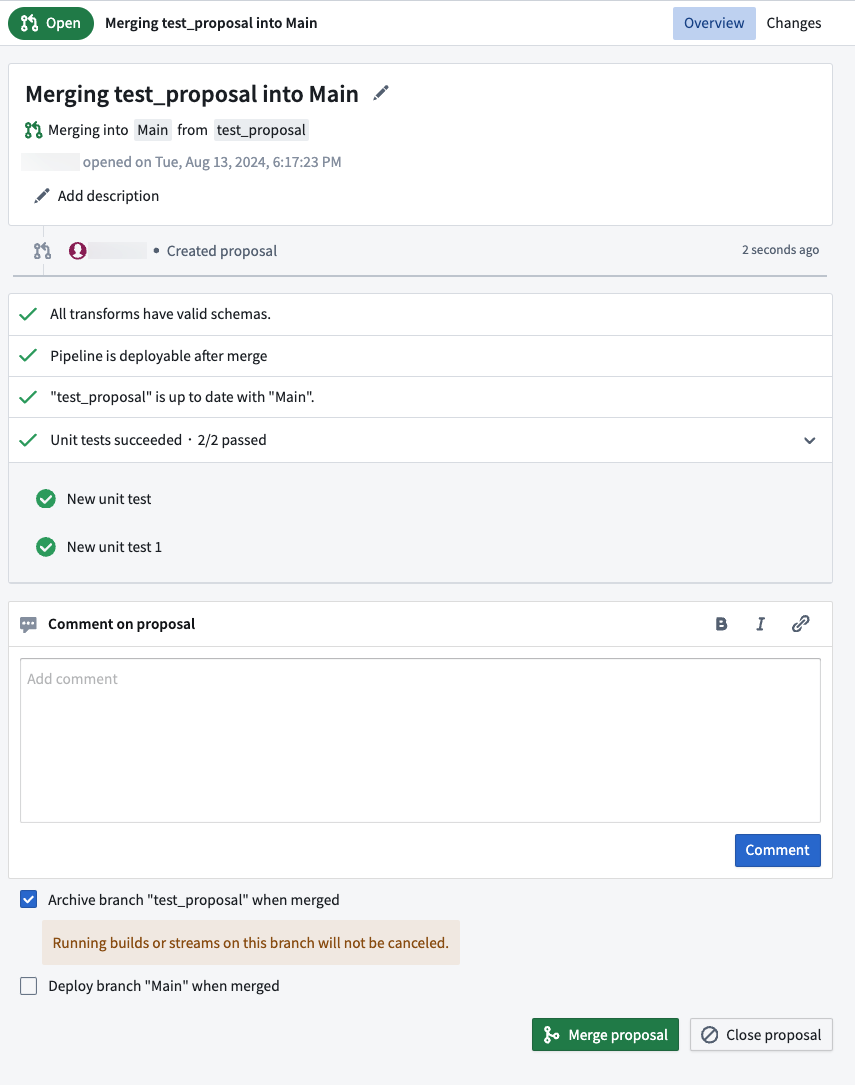The width and height of the screenshot is (855, 1085).
Task: Click the test_proposal branch tag
Action: pos(261,130)
